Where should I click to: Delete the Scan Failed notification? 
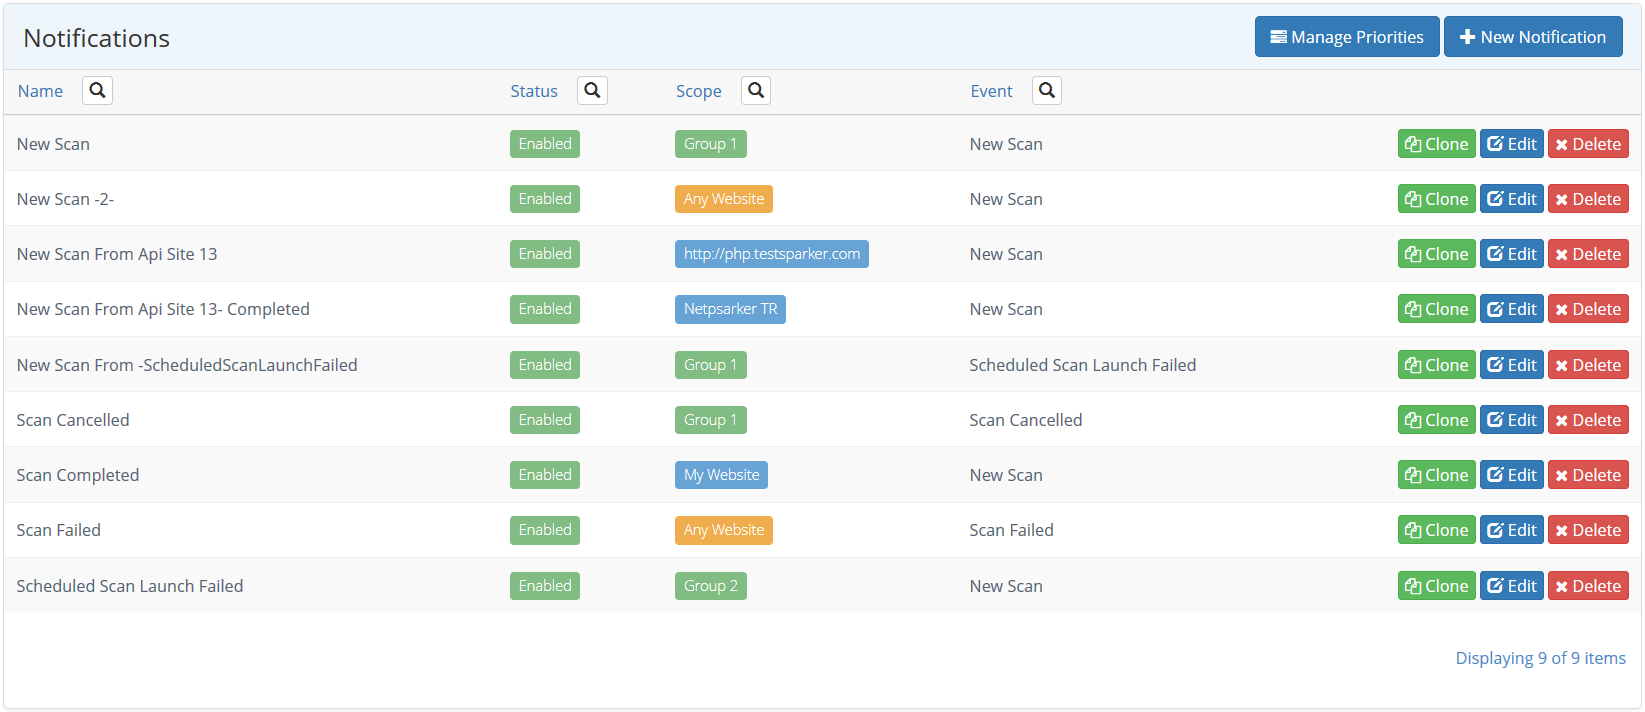[x=1587, y=530]
